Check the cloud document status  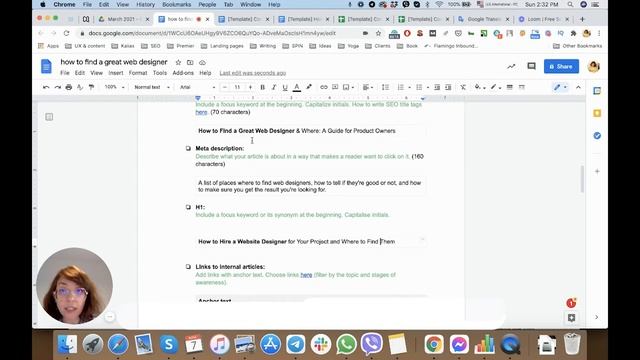(202, 62)
